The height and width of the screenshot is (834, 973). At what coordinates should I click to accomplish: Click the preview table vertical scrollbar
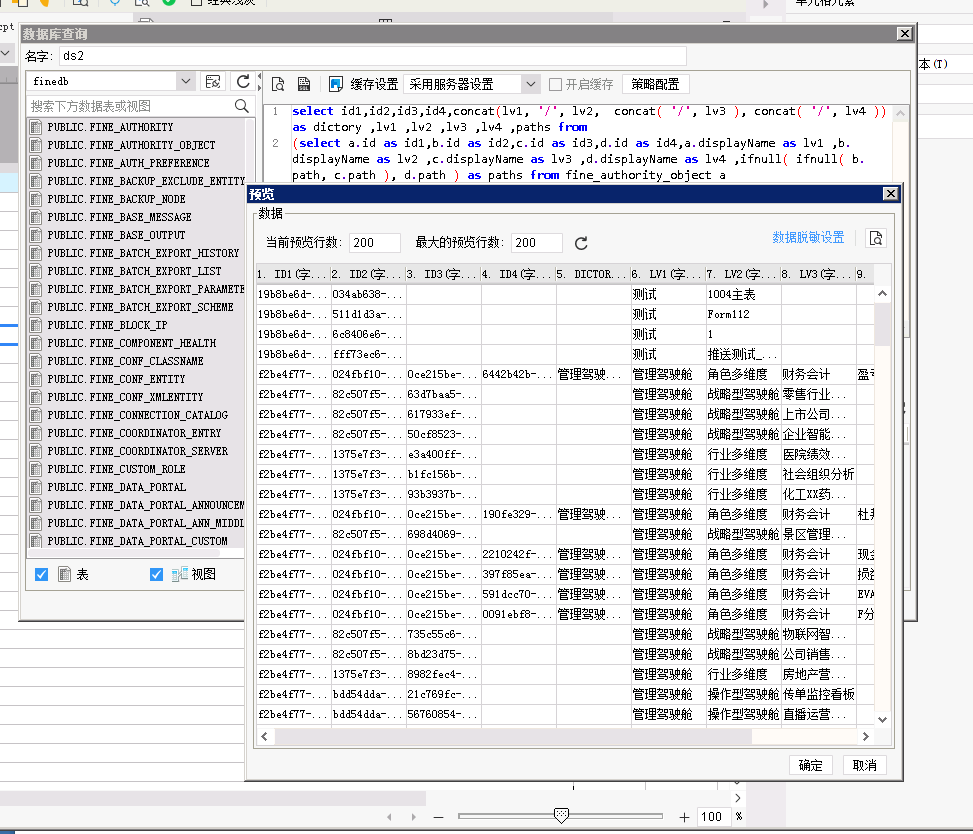point(882,324)
